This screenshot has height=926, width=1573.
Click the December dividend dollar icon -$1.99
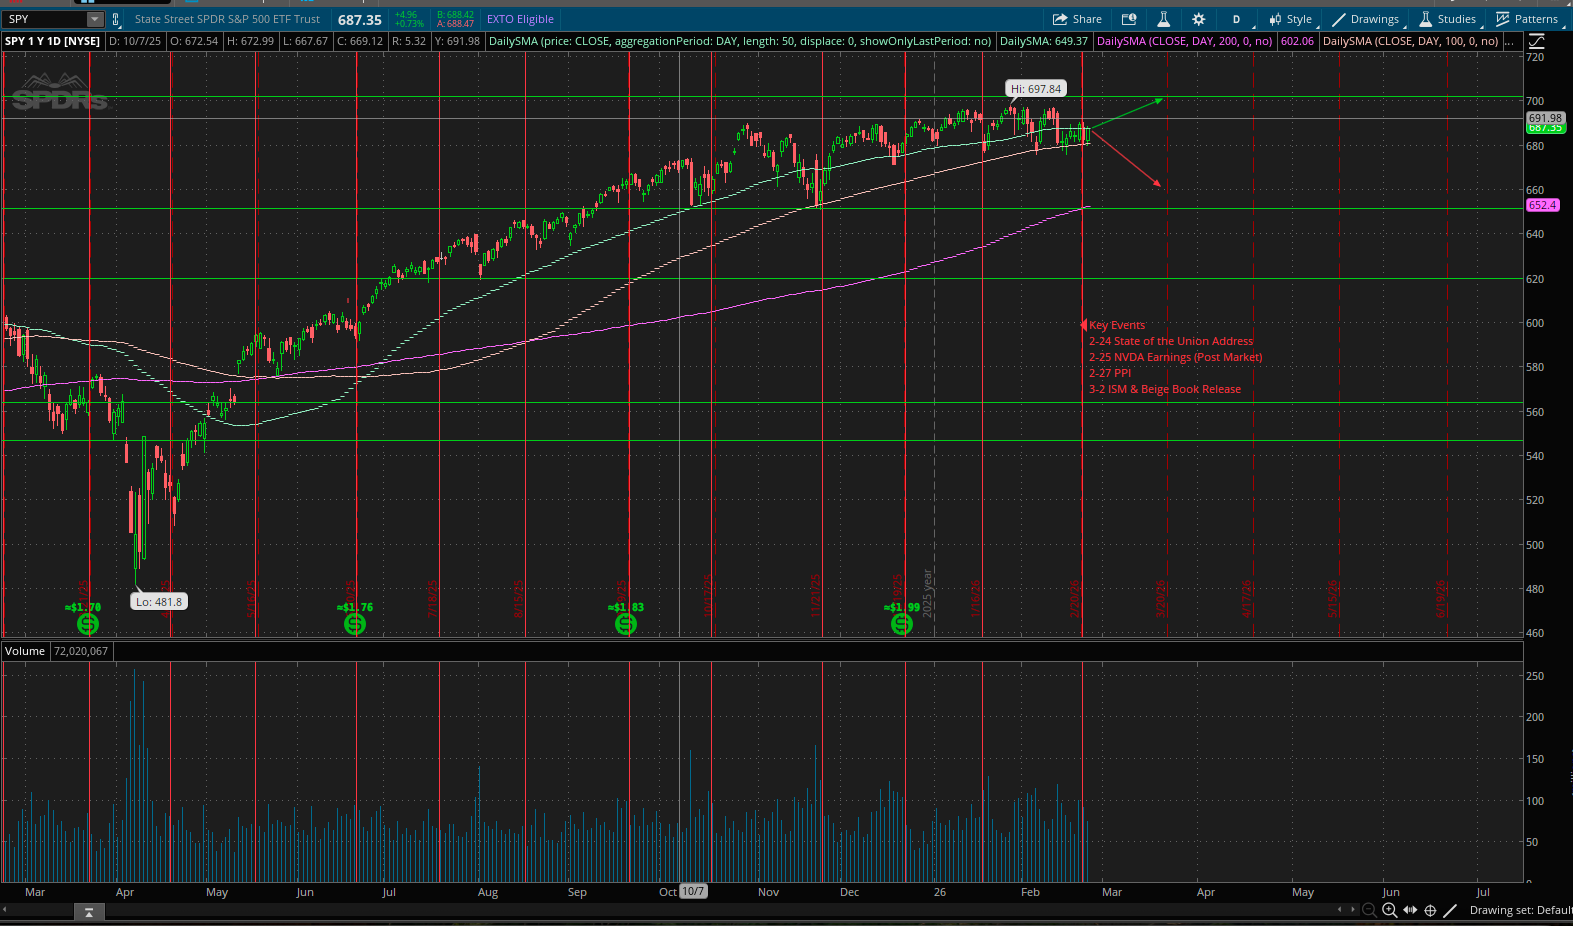[x=902, y=624]
